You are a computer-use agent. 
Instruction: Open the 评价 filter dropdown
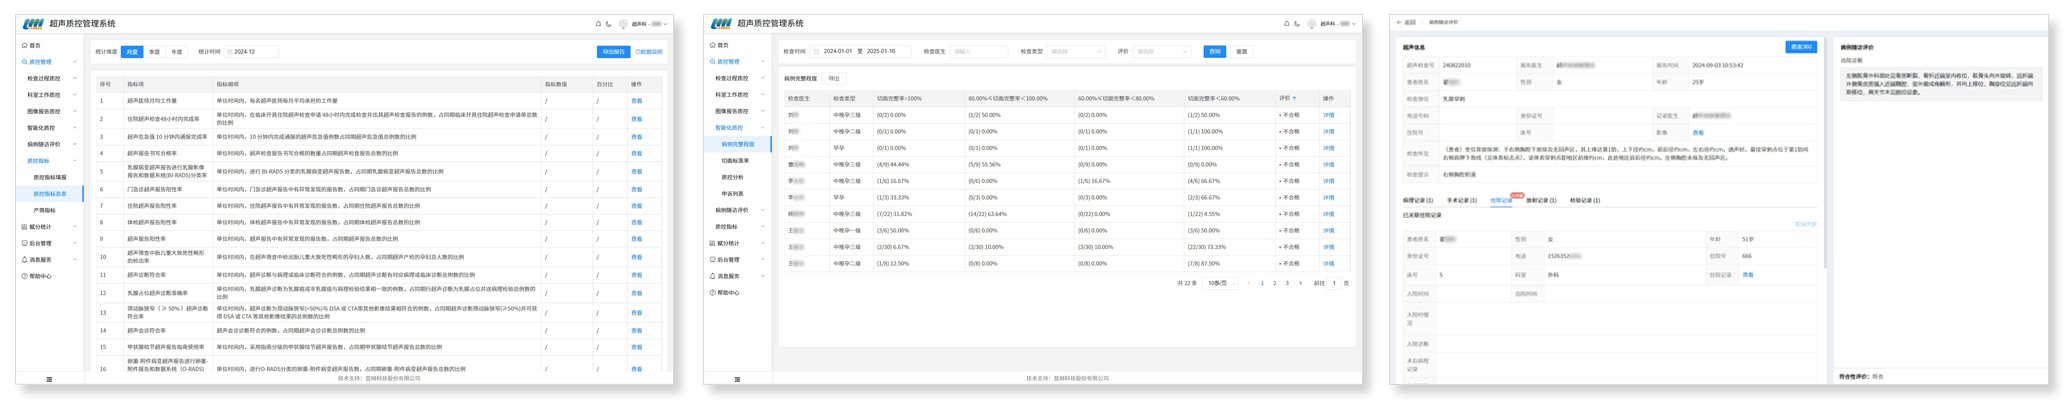click(1161, 52)
